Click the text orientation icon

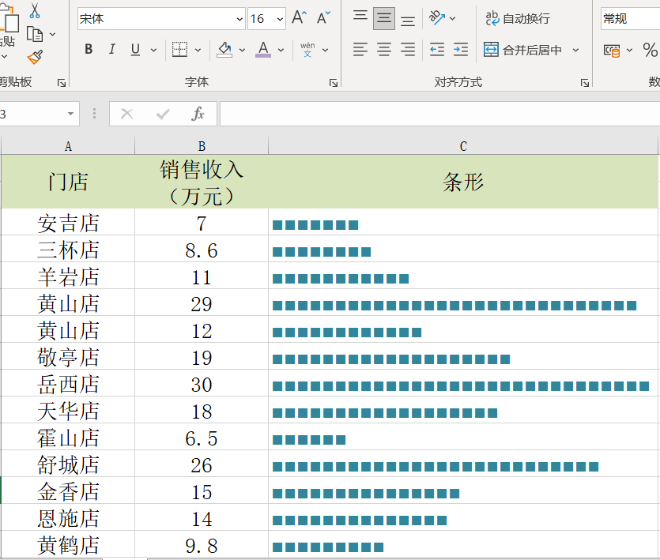437,18
